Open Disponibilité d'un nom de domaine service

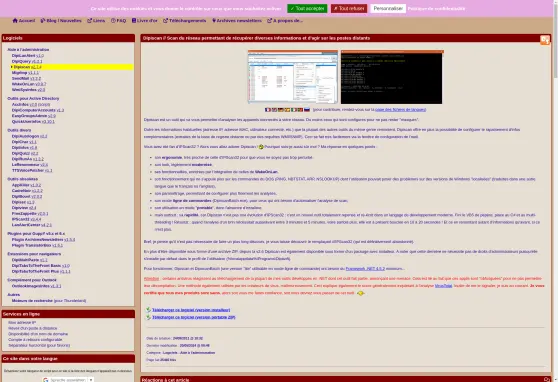(38, 334)
